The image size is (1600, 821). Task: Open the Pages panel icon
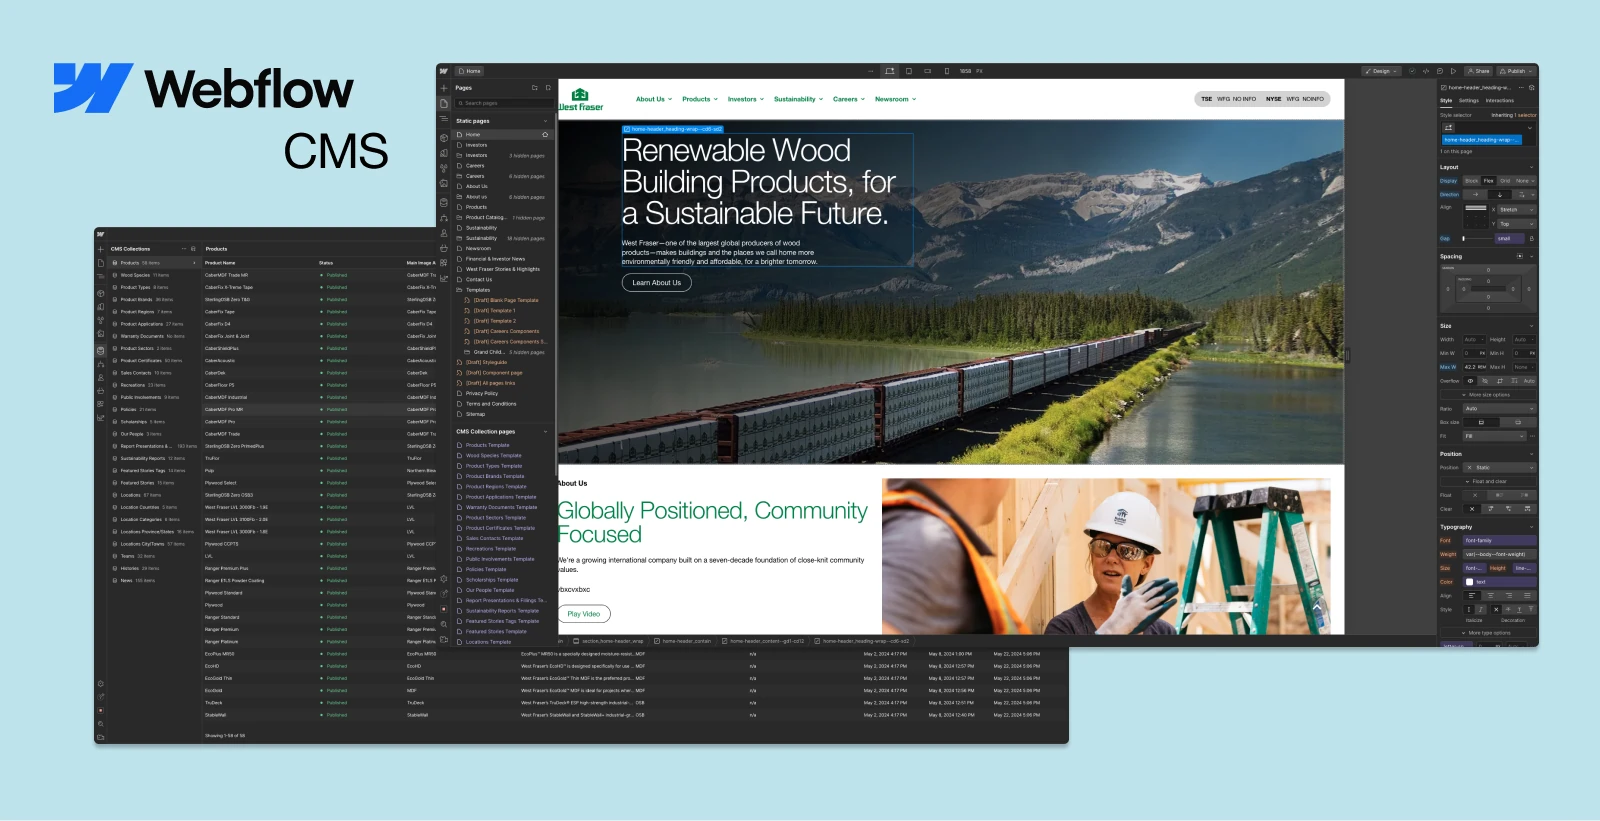pos(444,103)
